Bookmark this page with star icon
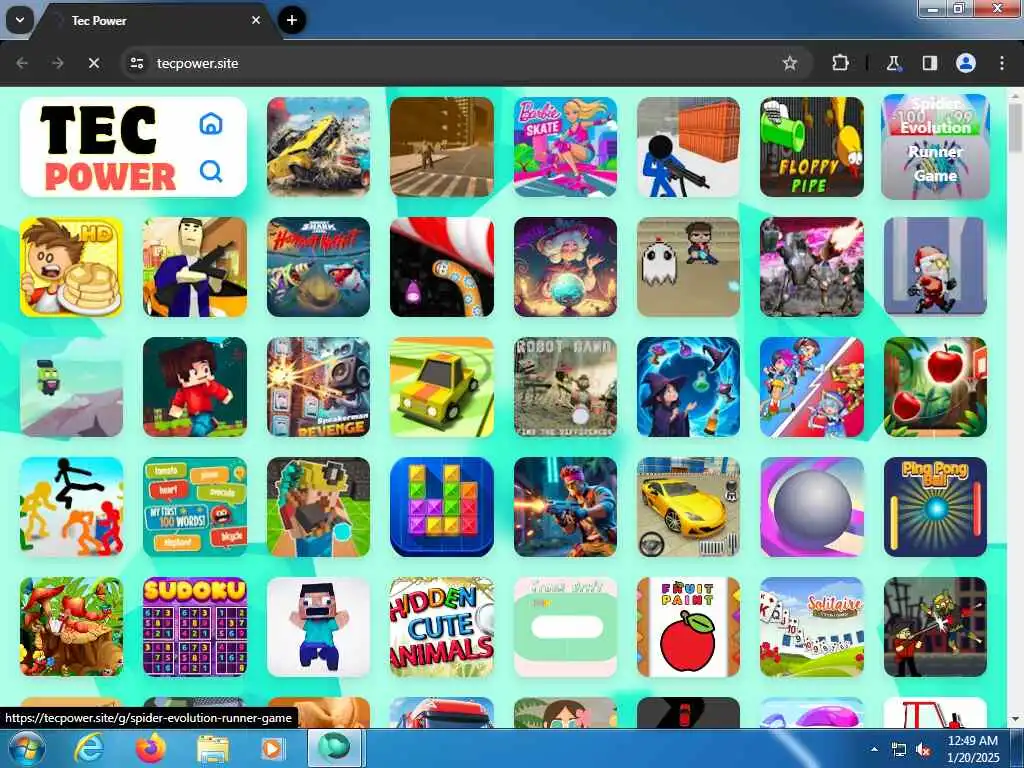Image resolution: width=1024 pixels, height=768 pixels. (x=790, y=63)
